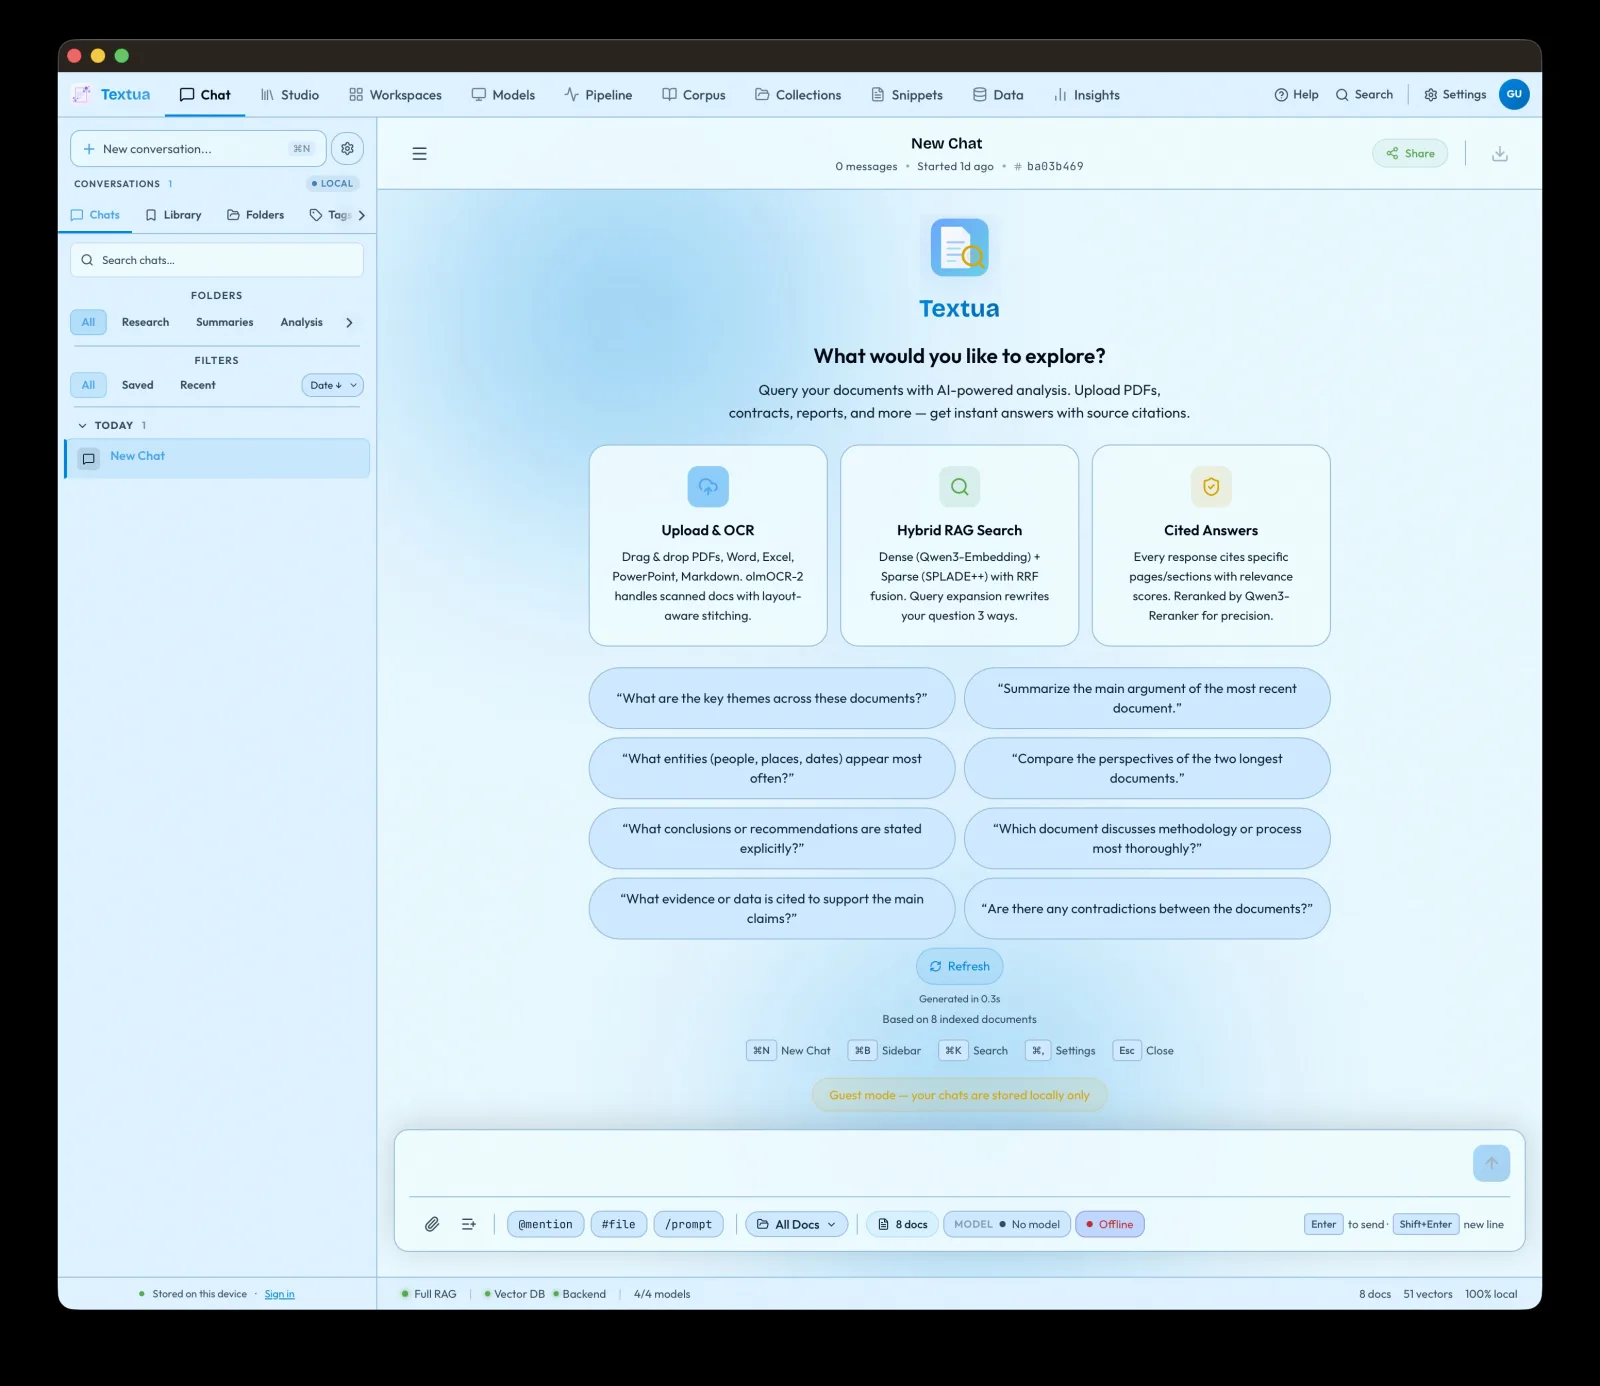The image size is (1600, 1386).
Task: Choose "Compare the perspectives" suggestion
Action: point(1147,768)
